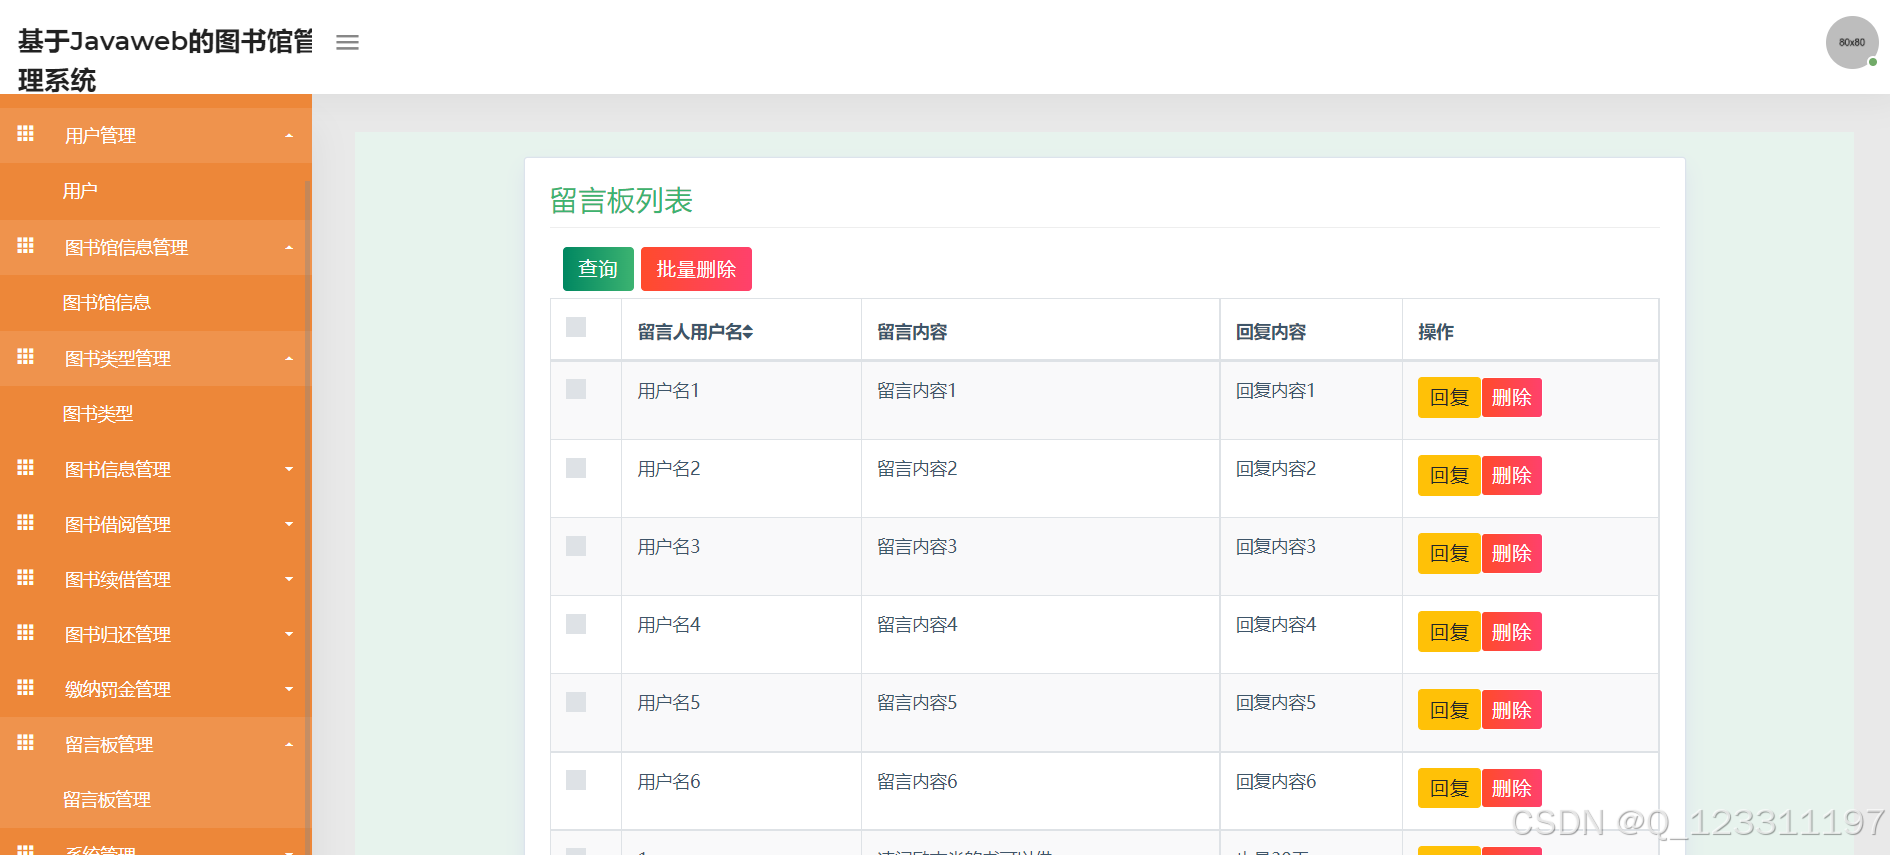Expand the 缴纳罚金管理 menu arrow

point(289,689)
